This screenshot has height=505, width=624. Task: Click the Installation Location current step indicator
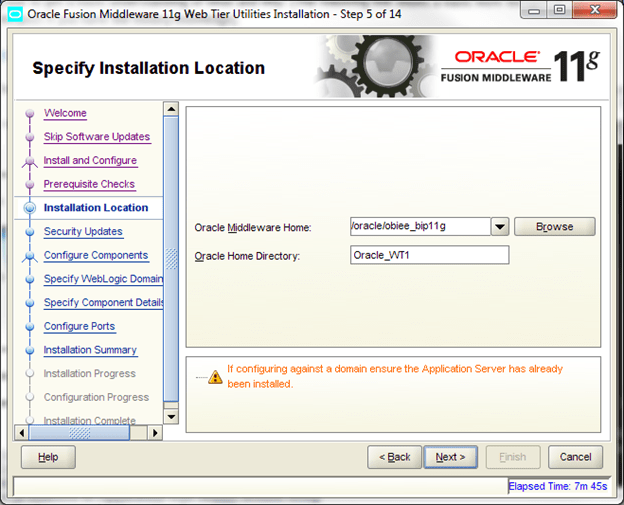[x=30, y=208]
